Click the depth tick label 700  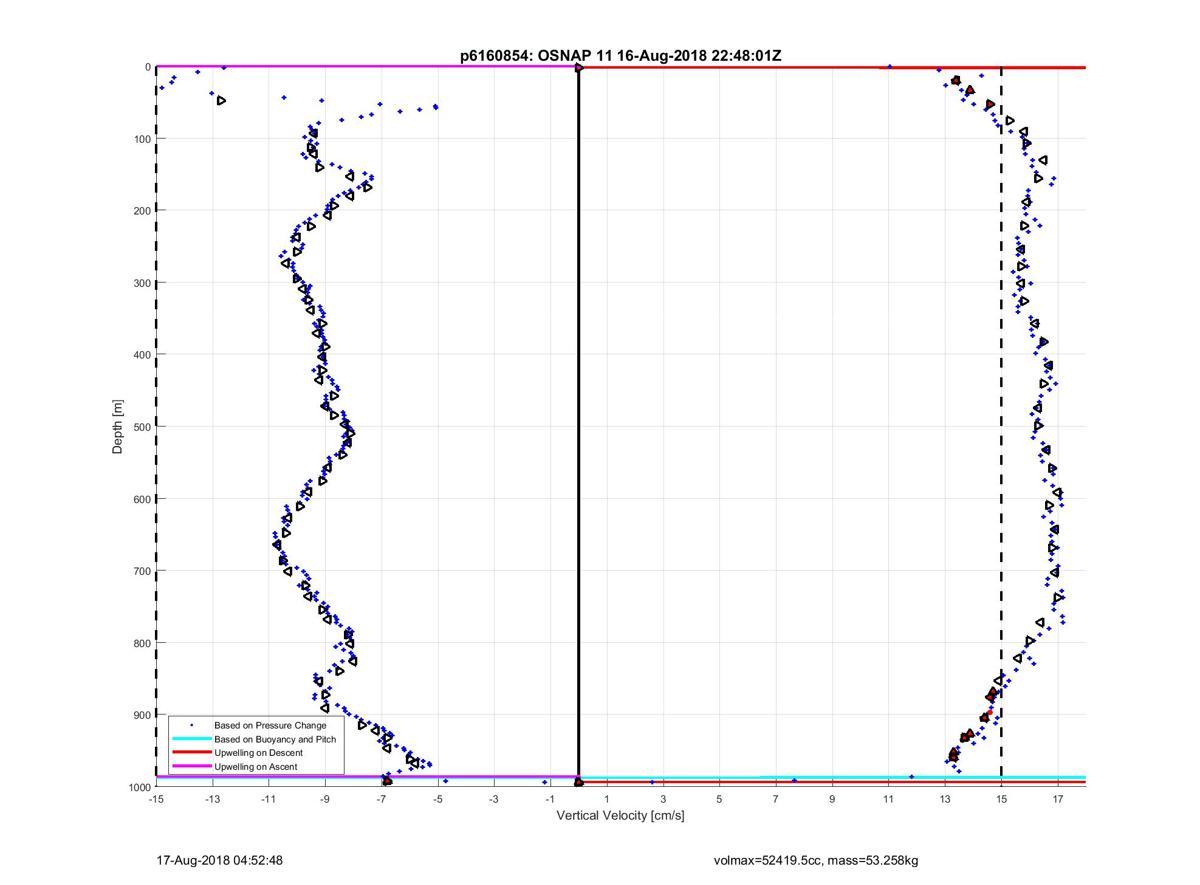(142, 571)
